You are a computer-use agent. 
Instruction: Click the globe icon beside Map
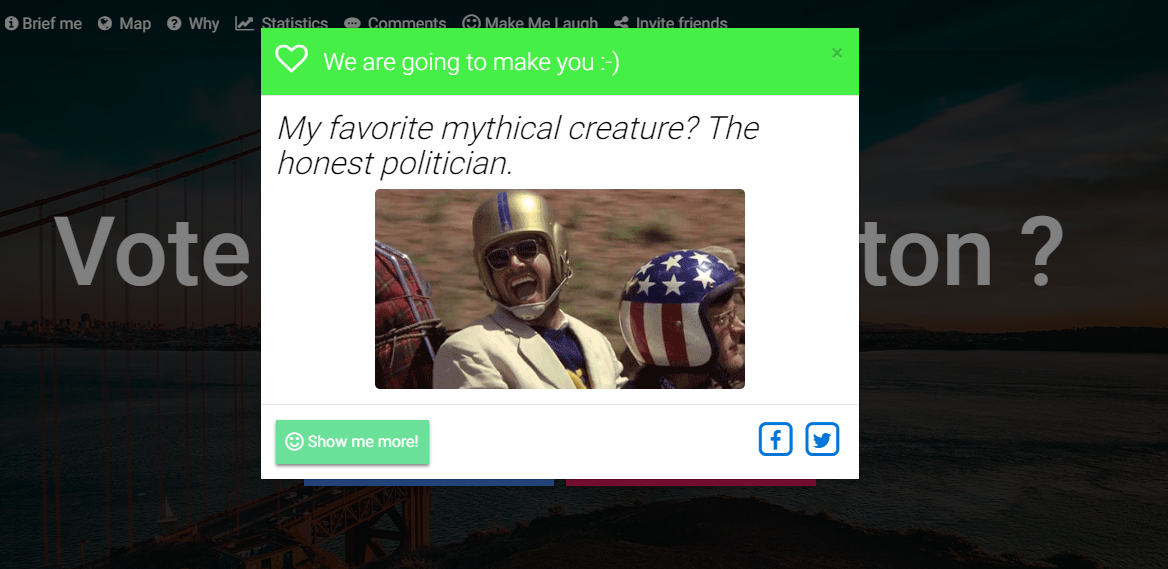coord(105,24)
